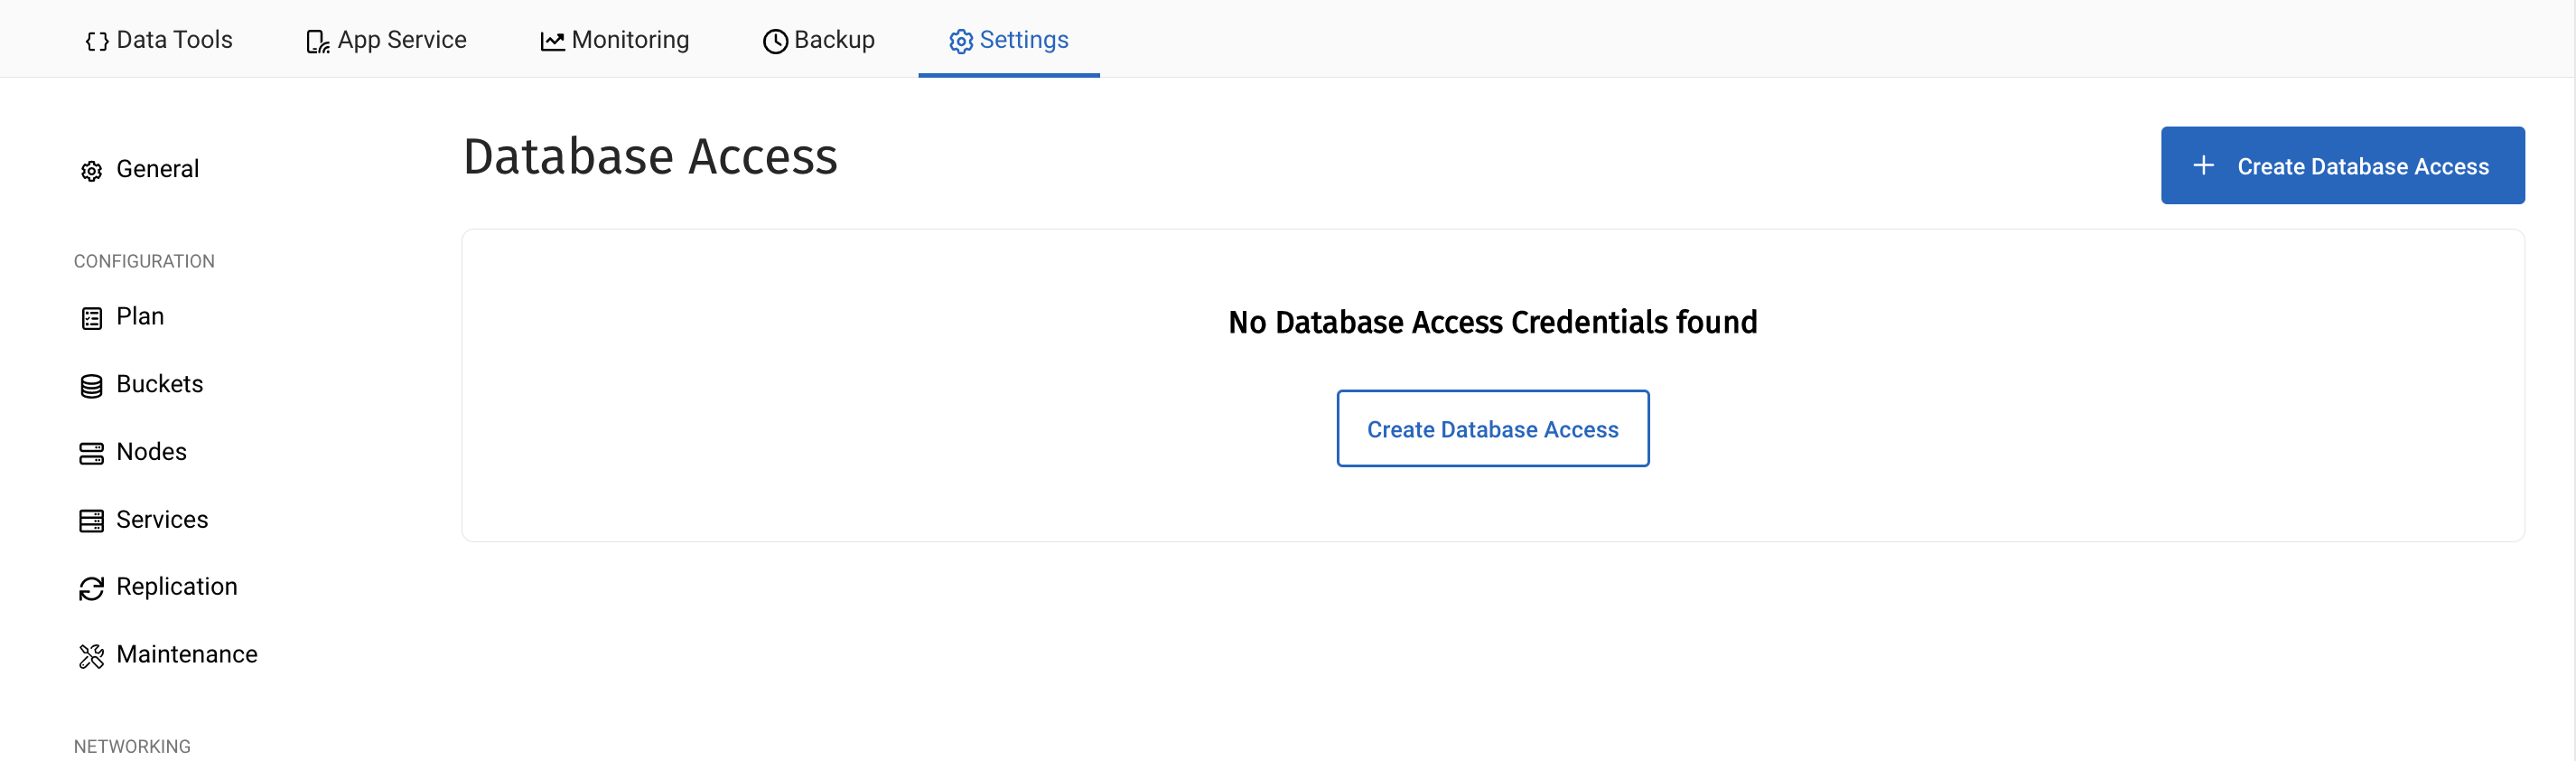Click the No Database Access Credentials found message

pyautogui.click(x=1492, y=322)
